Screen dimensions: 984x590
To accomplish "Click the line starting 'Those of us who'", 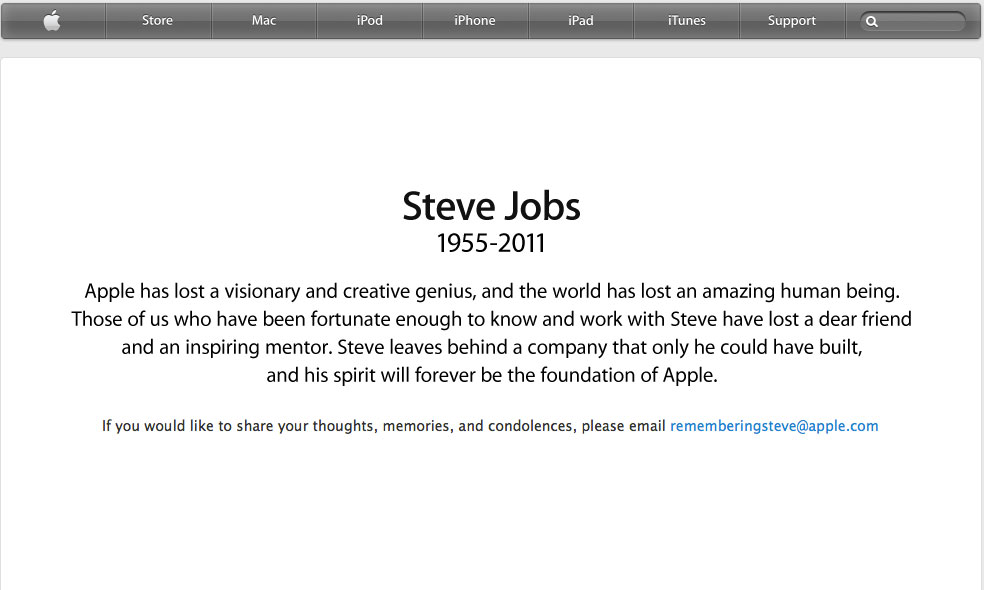I will pyautogui.click(x=491, y=319).
